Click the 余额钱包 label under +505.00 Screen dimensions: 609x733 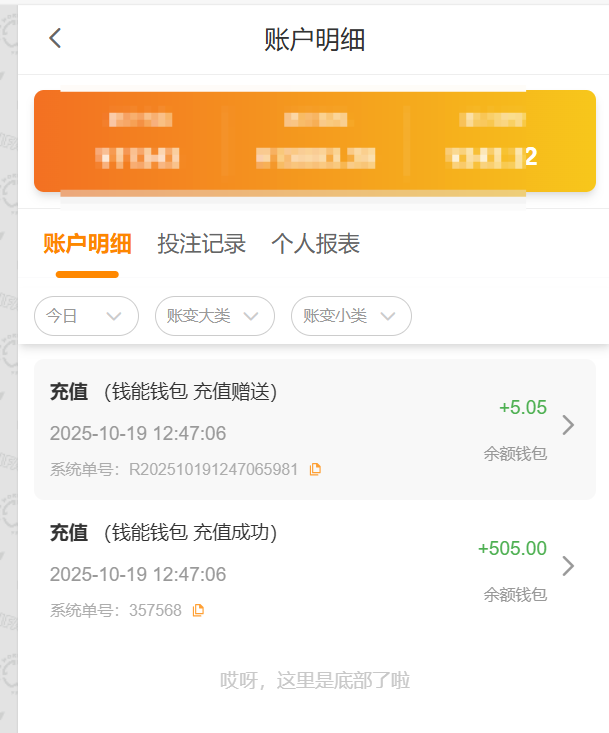pos(515,594)
